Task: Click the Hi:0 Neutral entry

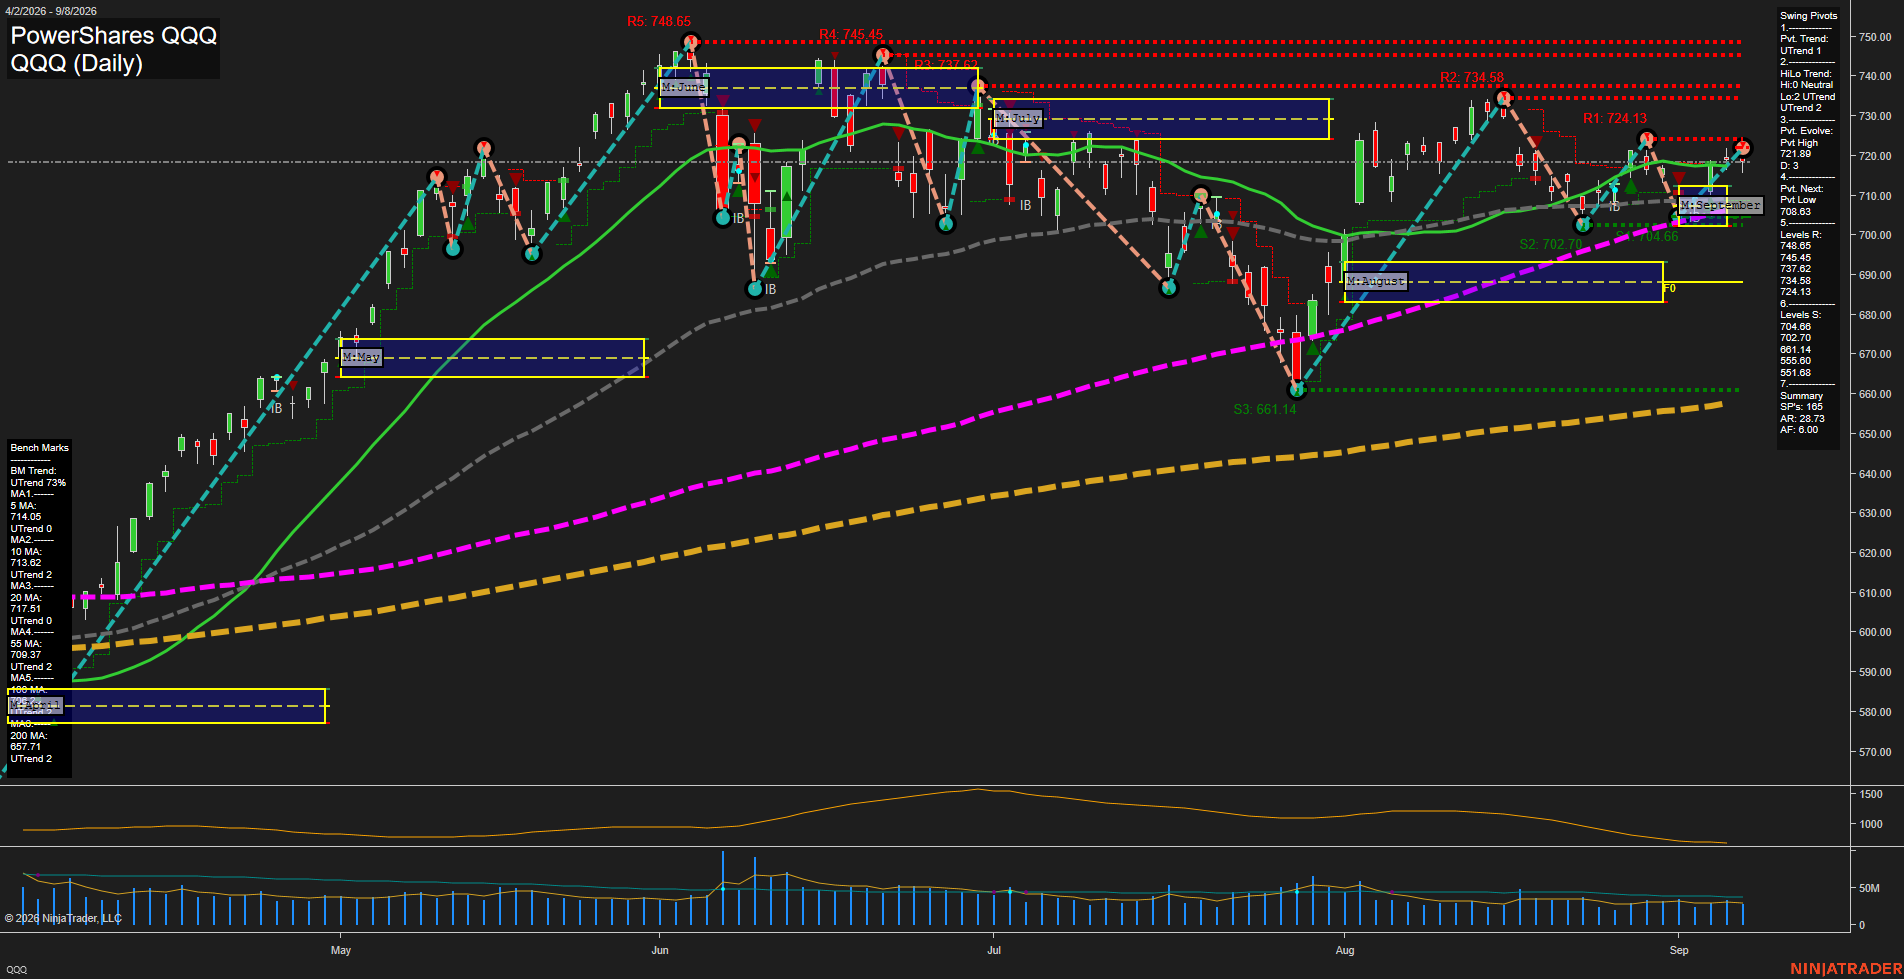Action: tap(1807, 85)
